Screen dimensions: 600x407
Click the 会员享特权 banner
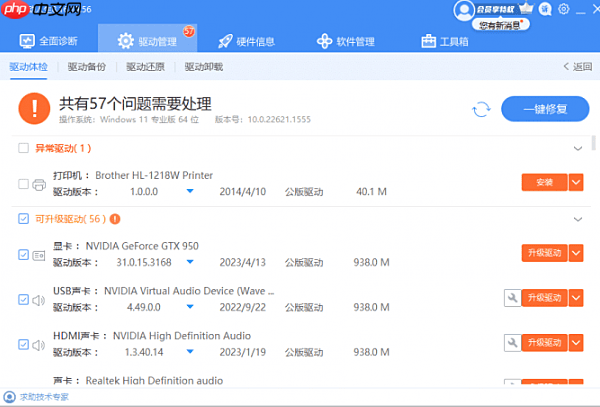495,9
